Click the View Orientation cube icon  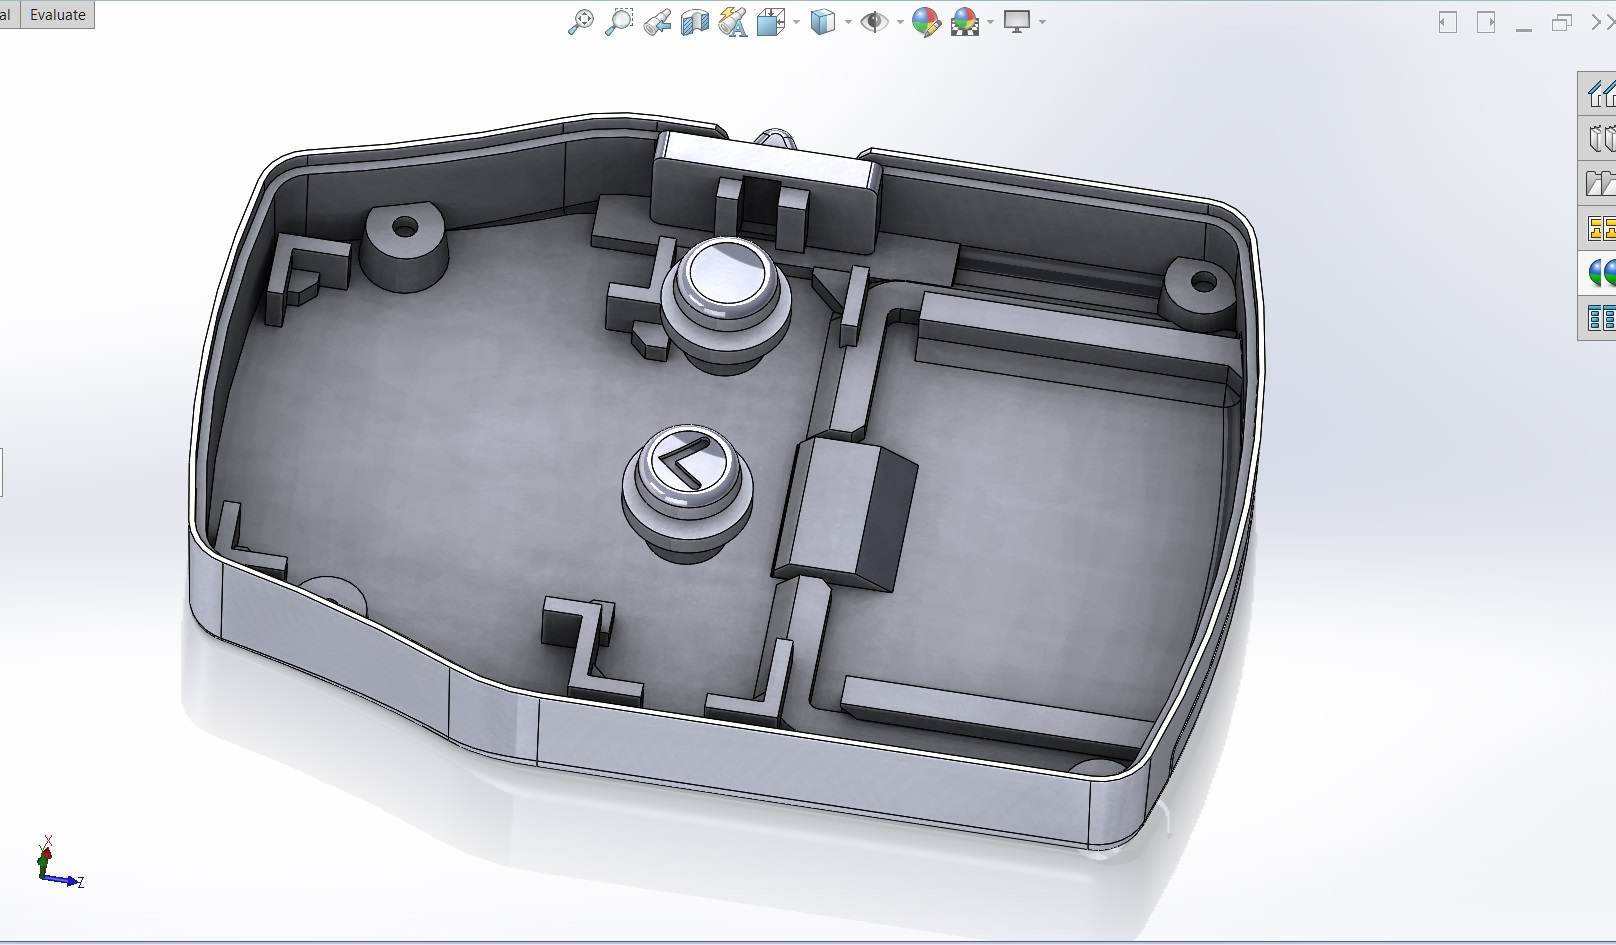click(x=771, y=22)
